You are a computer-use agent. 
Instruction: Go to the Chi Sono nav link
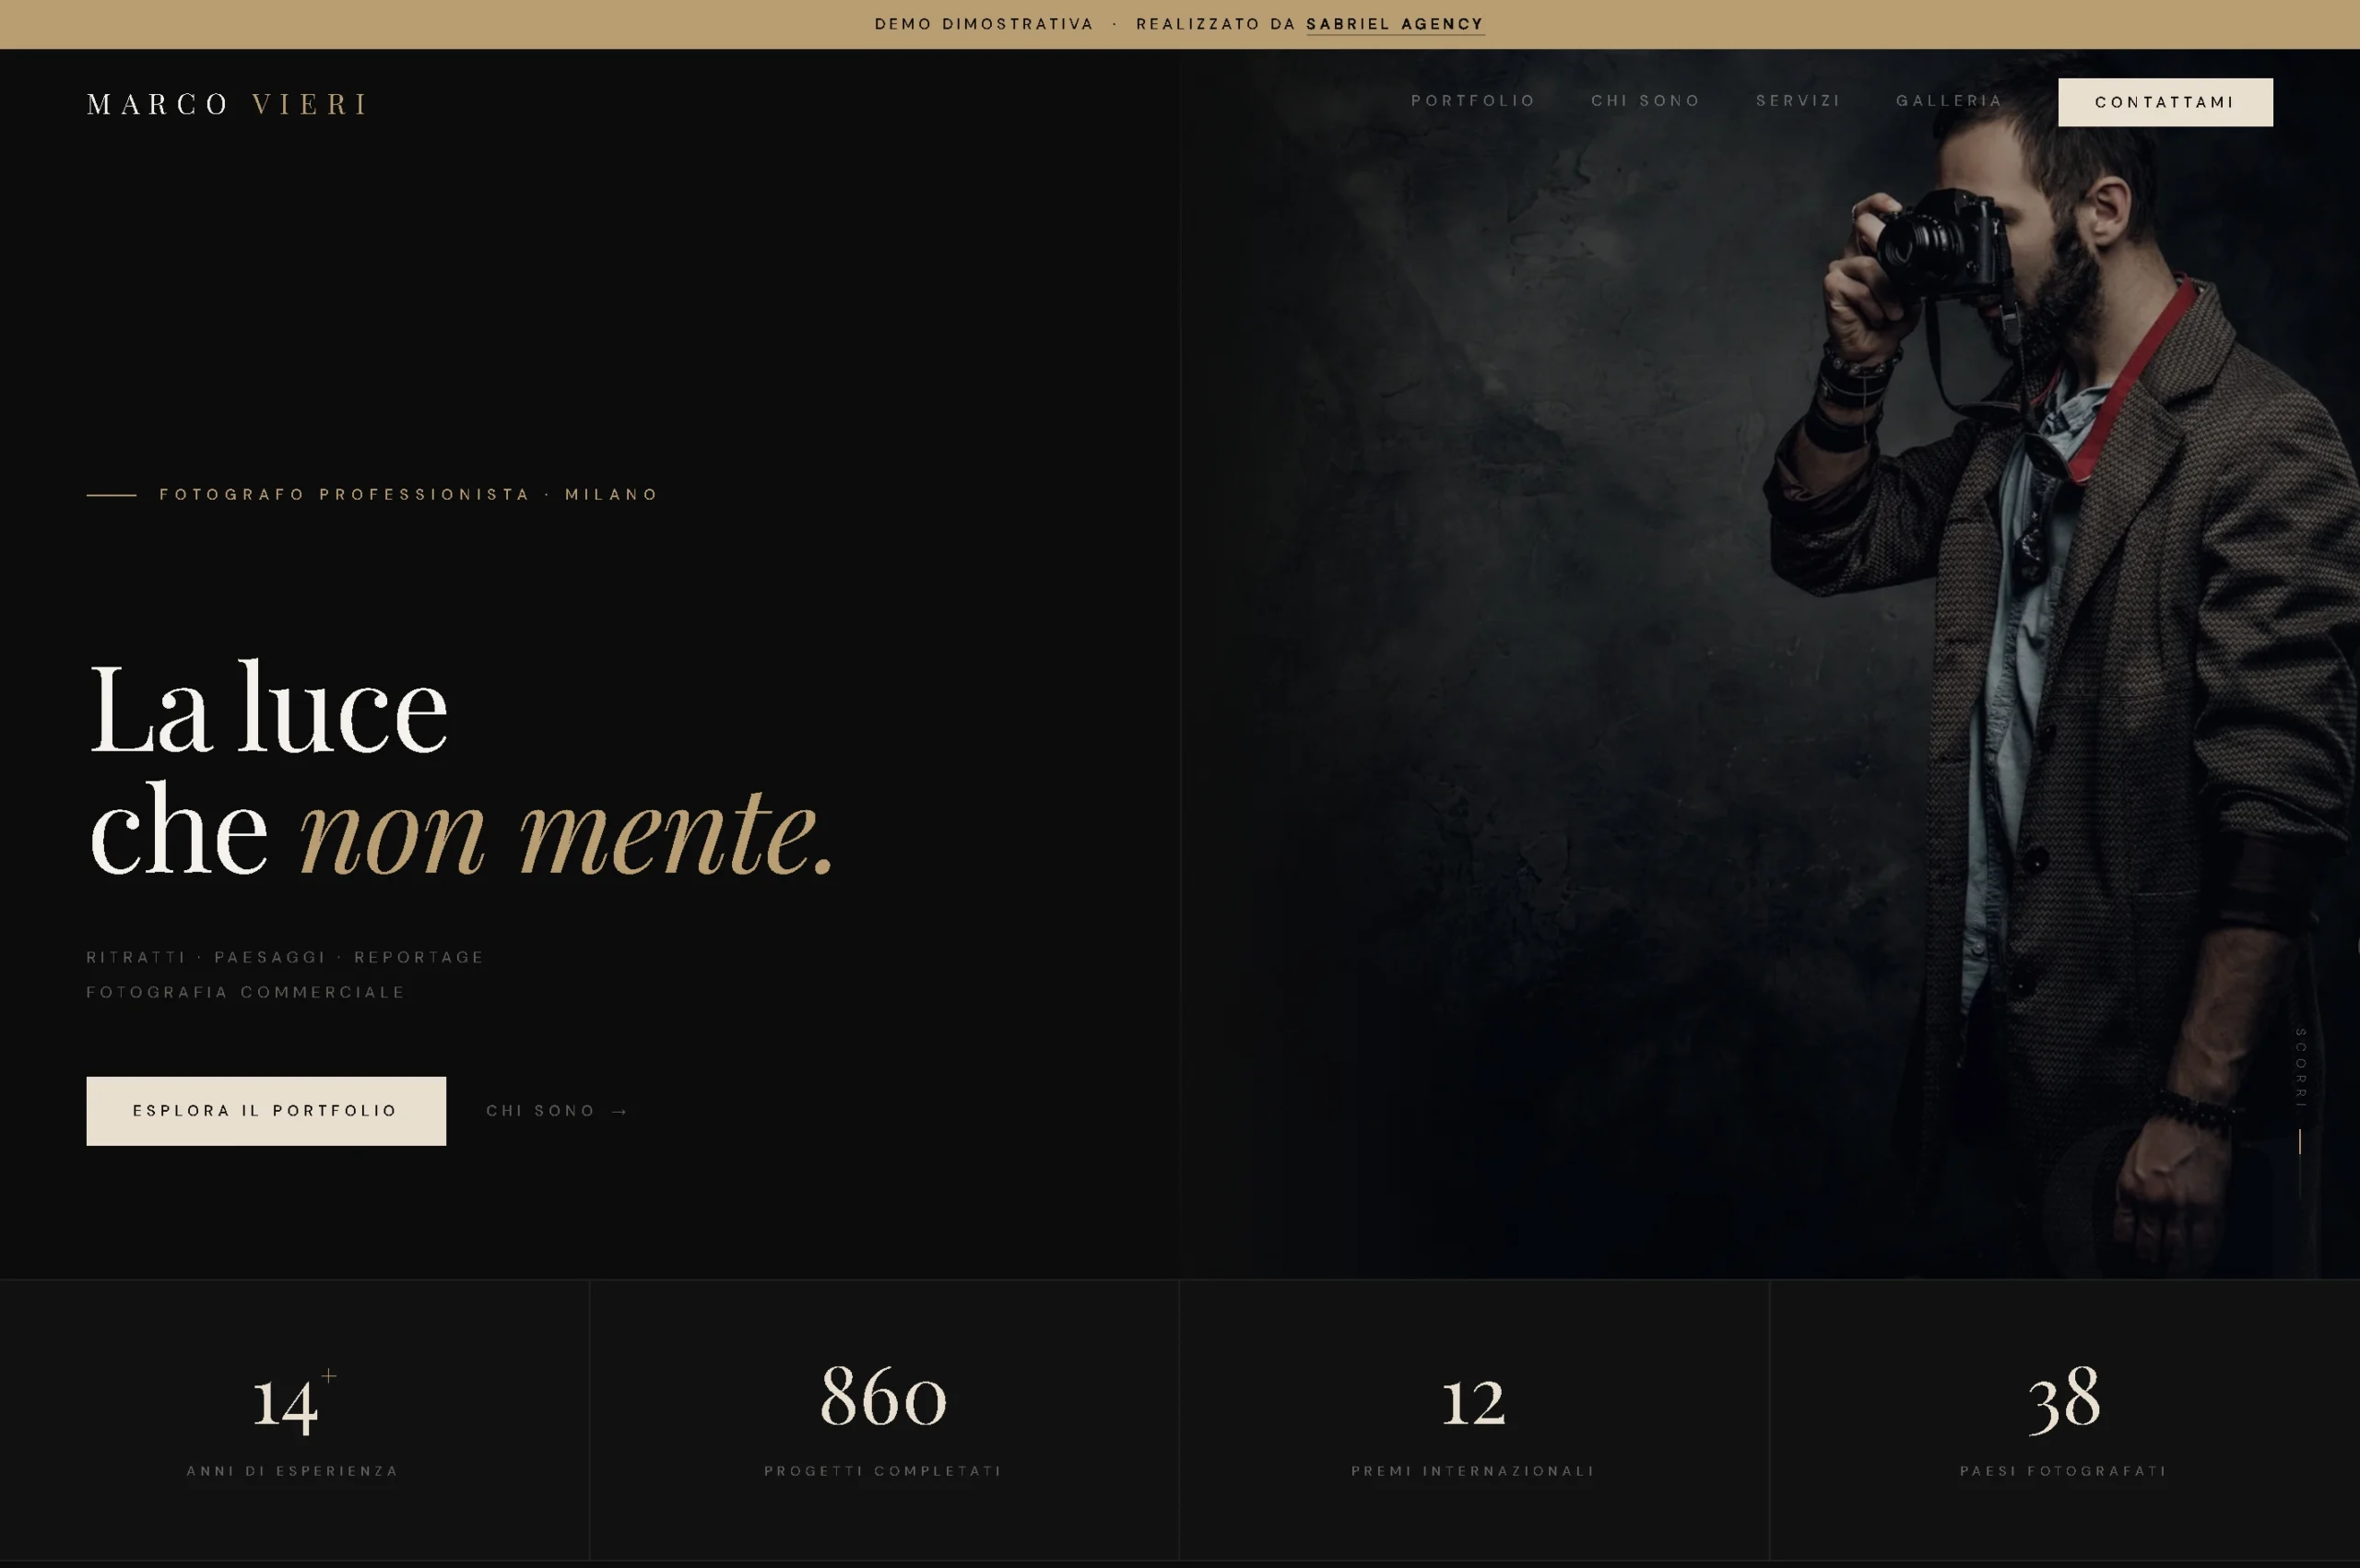pyautogui.click(x=1645, y=101)
